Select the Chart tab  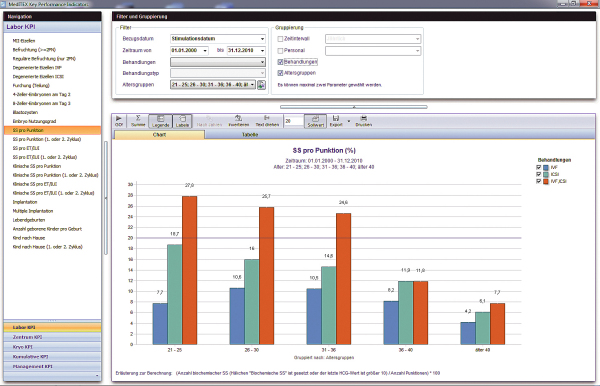[159, 135]
